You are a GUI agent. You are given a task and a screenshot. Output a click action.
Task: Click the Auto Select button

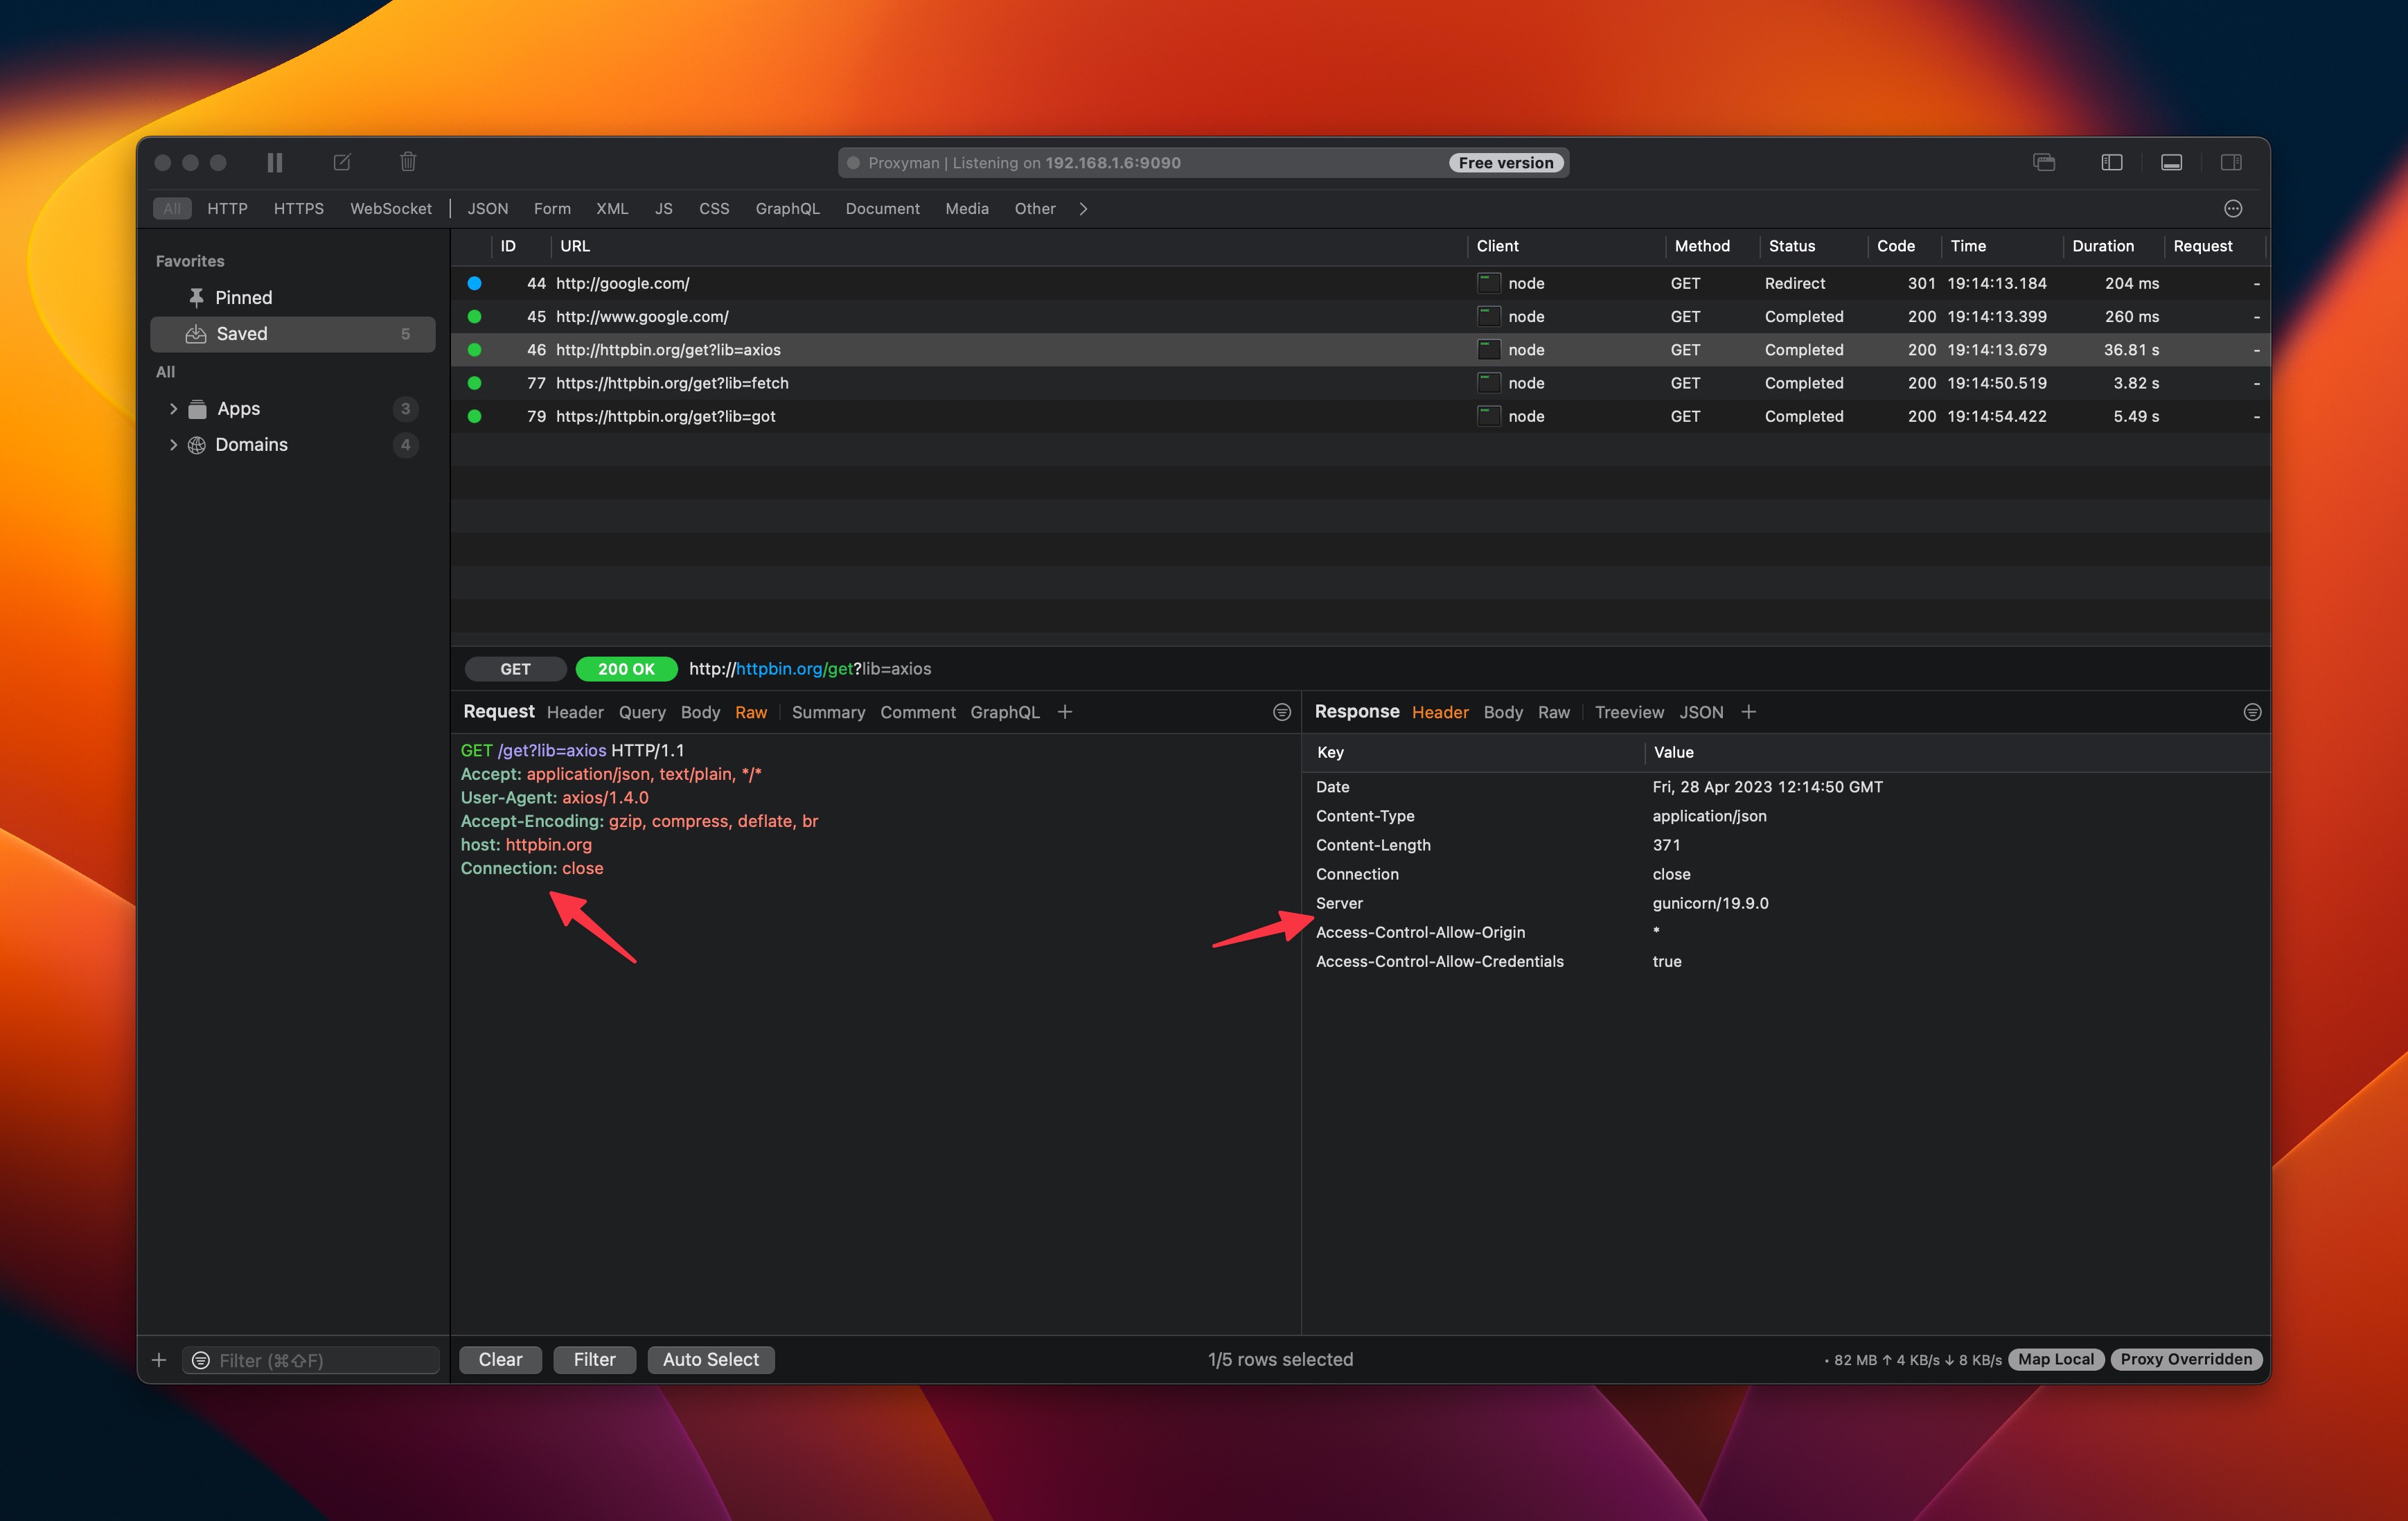point(710,1359)
